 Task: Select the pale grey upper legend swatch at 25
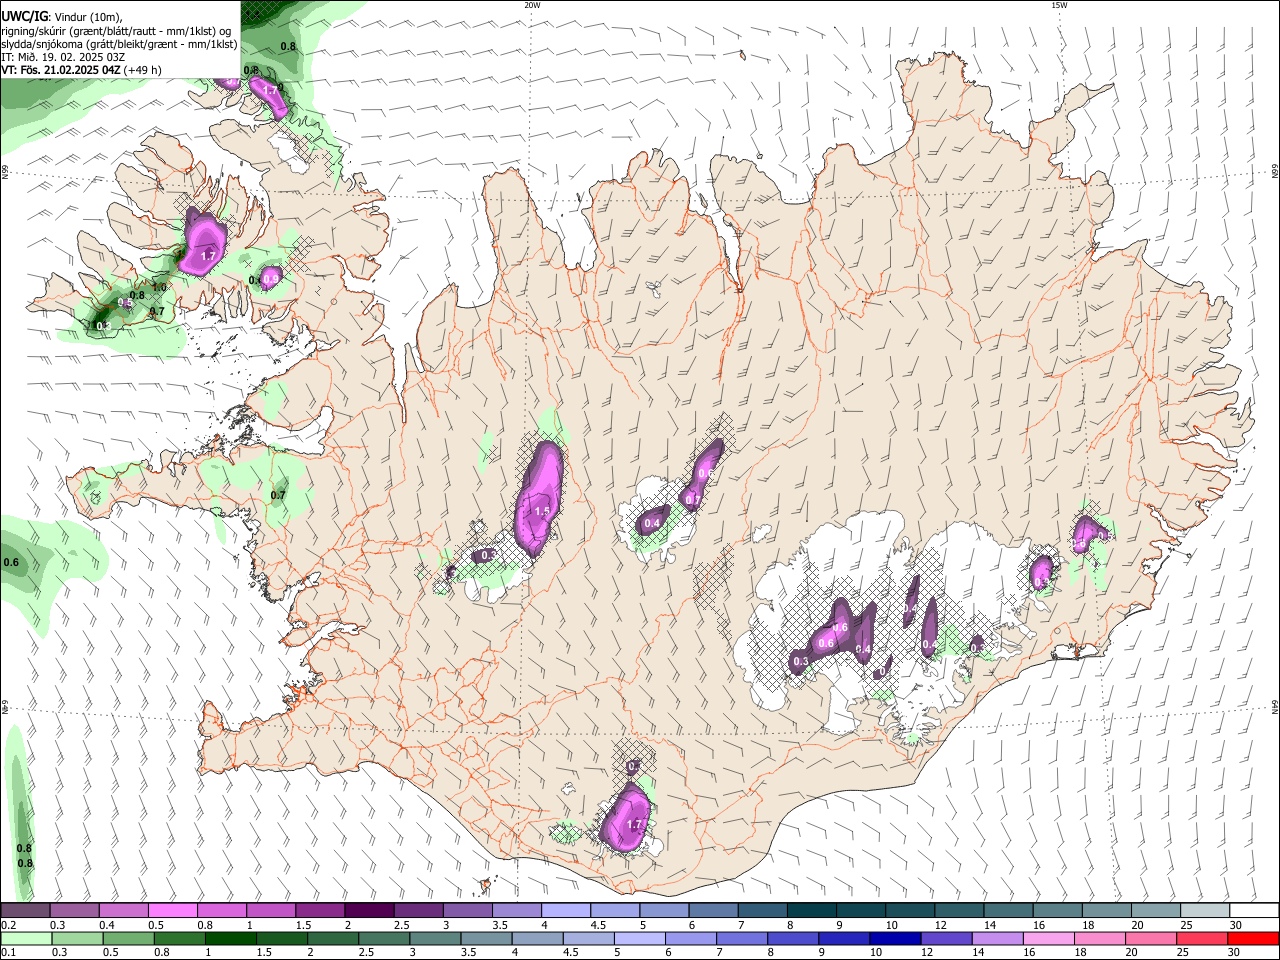click(1206, 911)
